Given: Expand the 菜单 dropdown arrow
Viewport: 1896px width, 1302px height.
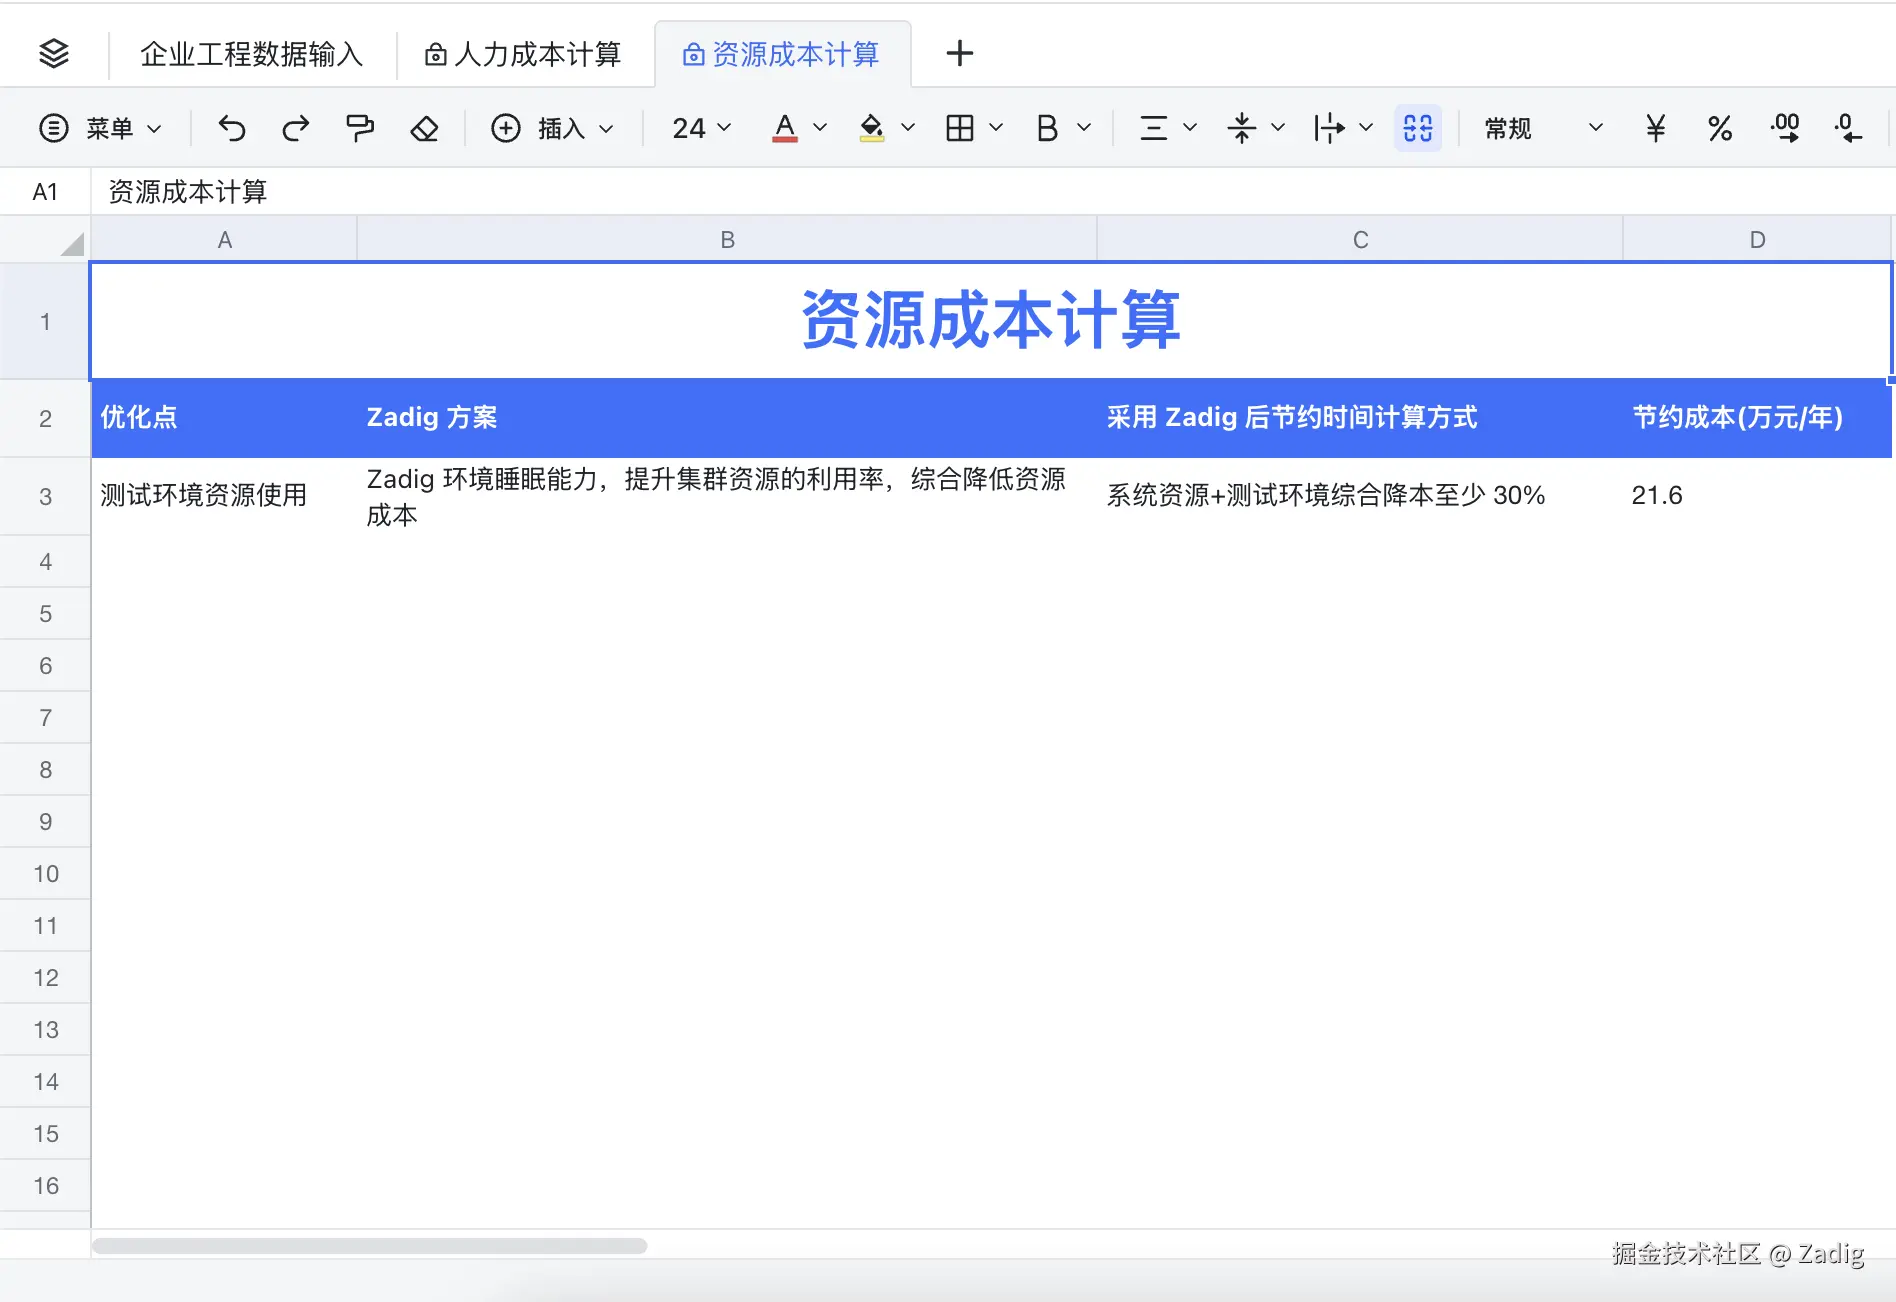Looking at the screenshot, I should point(154,128).
